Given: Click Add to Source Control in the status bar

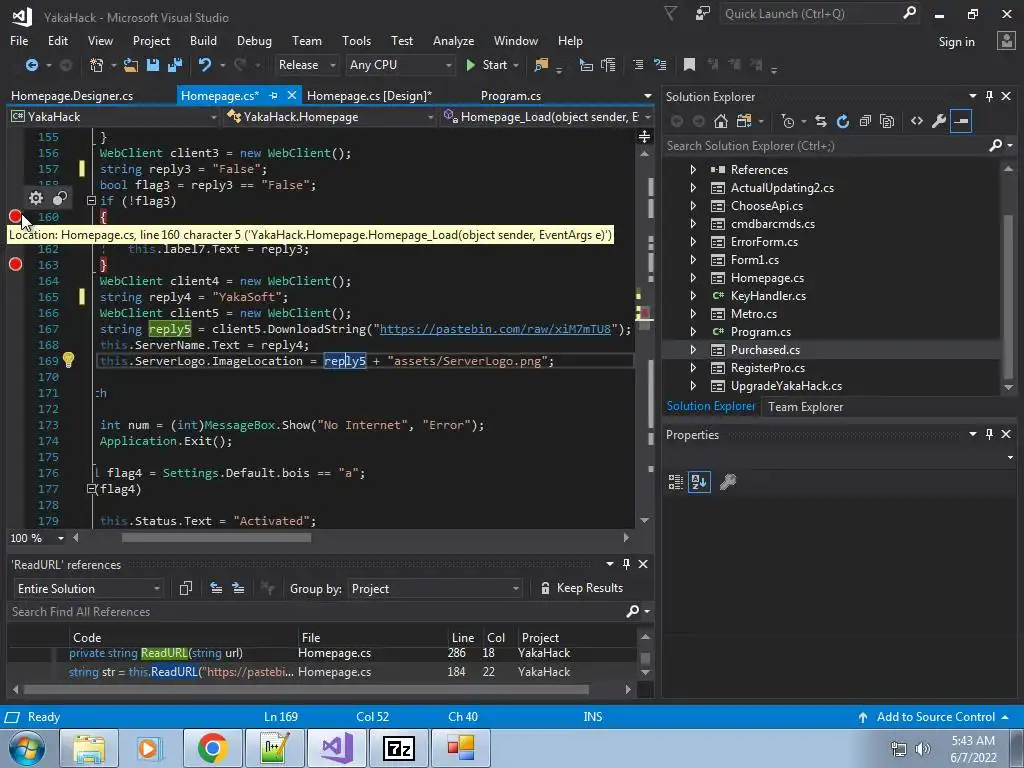Looking at the screenshot, I should tap(934, 716).
